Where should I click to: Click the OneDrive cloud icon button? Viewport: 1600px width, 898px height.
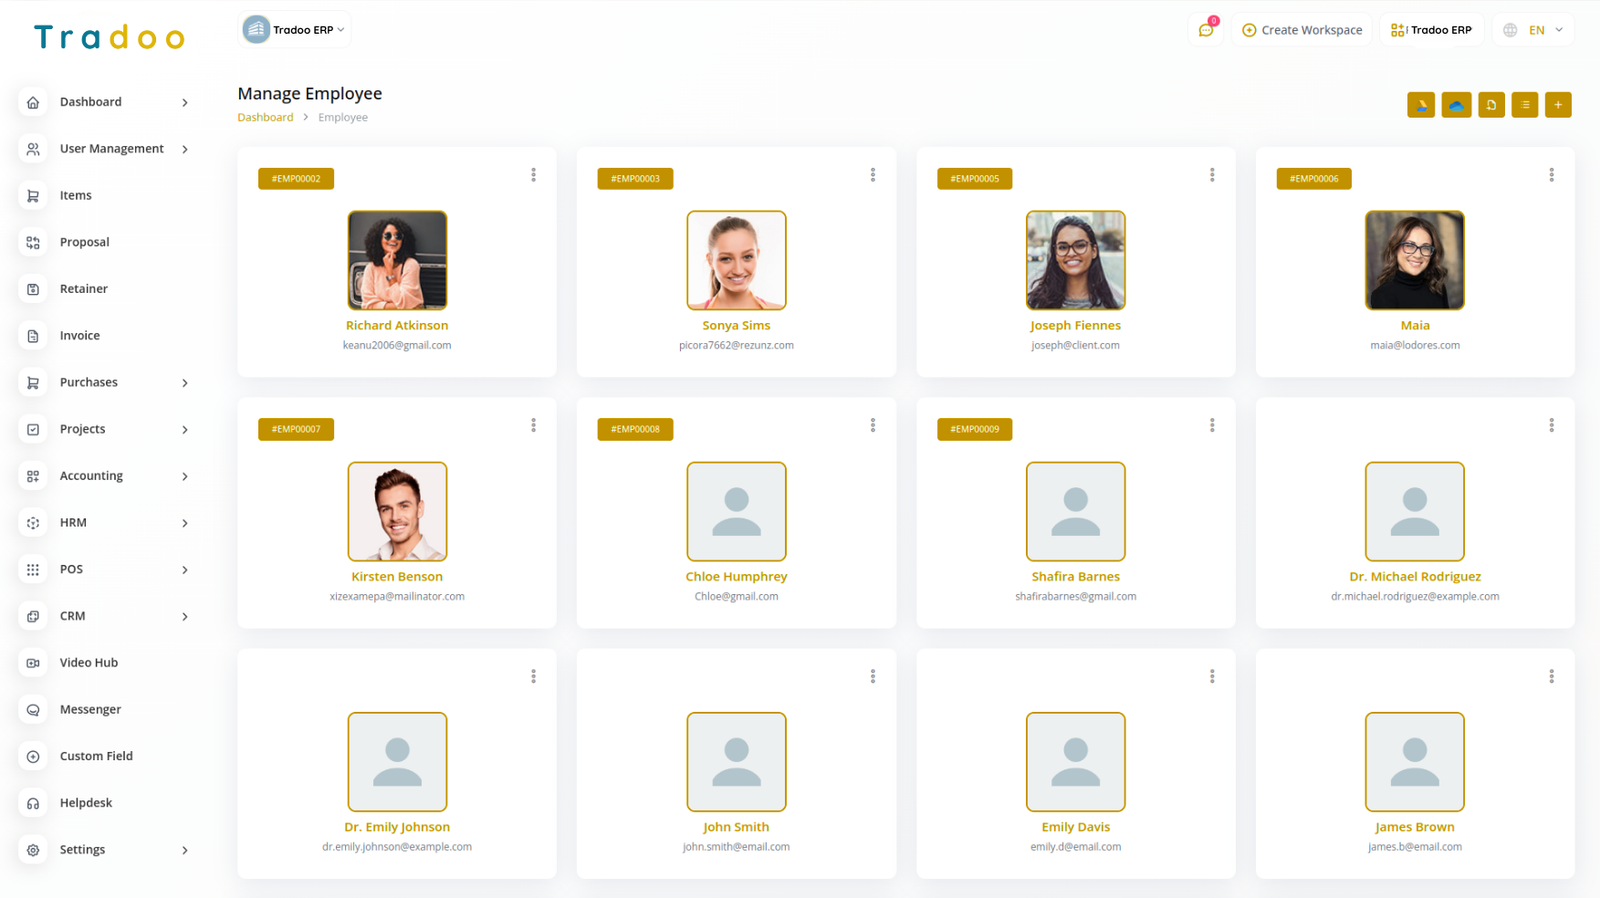pos(1456,105)
